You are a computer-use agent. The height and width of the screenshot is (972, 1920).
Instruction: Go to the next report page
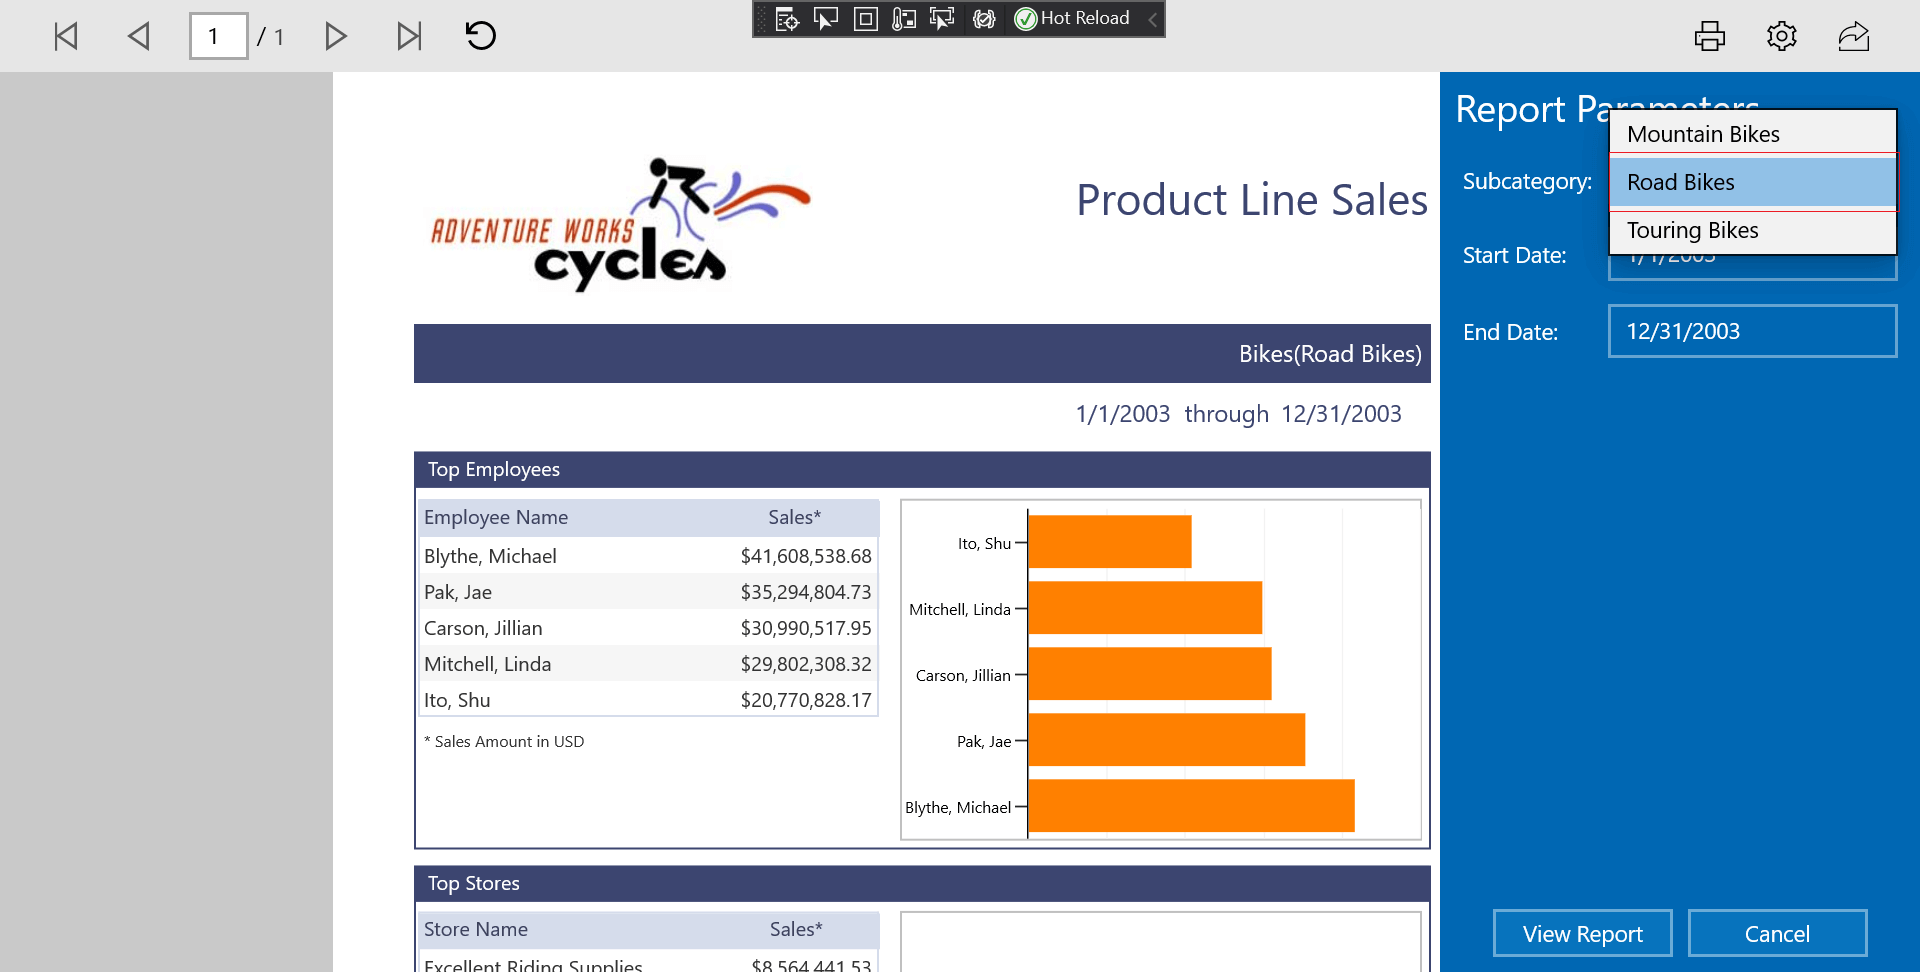(336, 37)
